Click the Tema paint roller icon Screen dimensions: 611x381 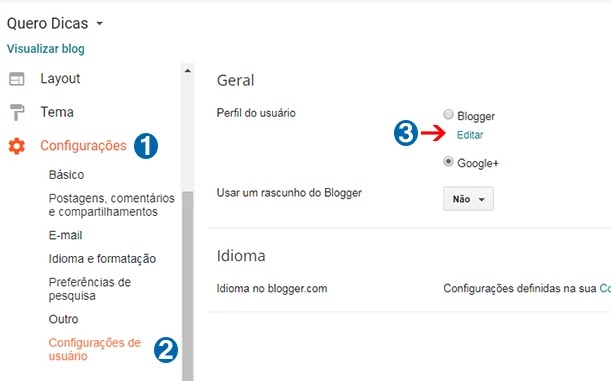(17, 112)
